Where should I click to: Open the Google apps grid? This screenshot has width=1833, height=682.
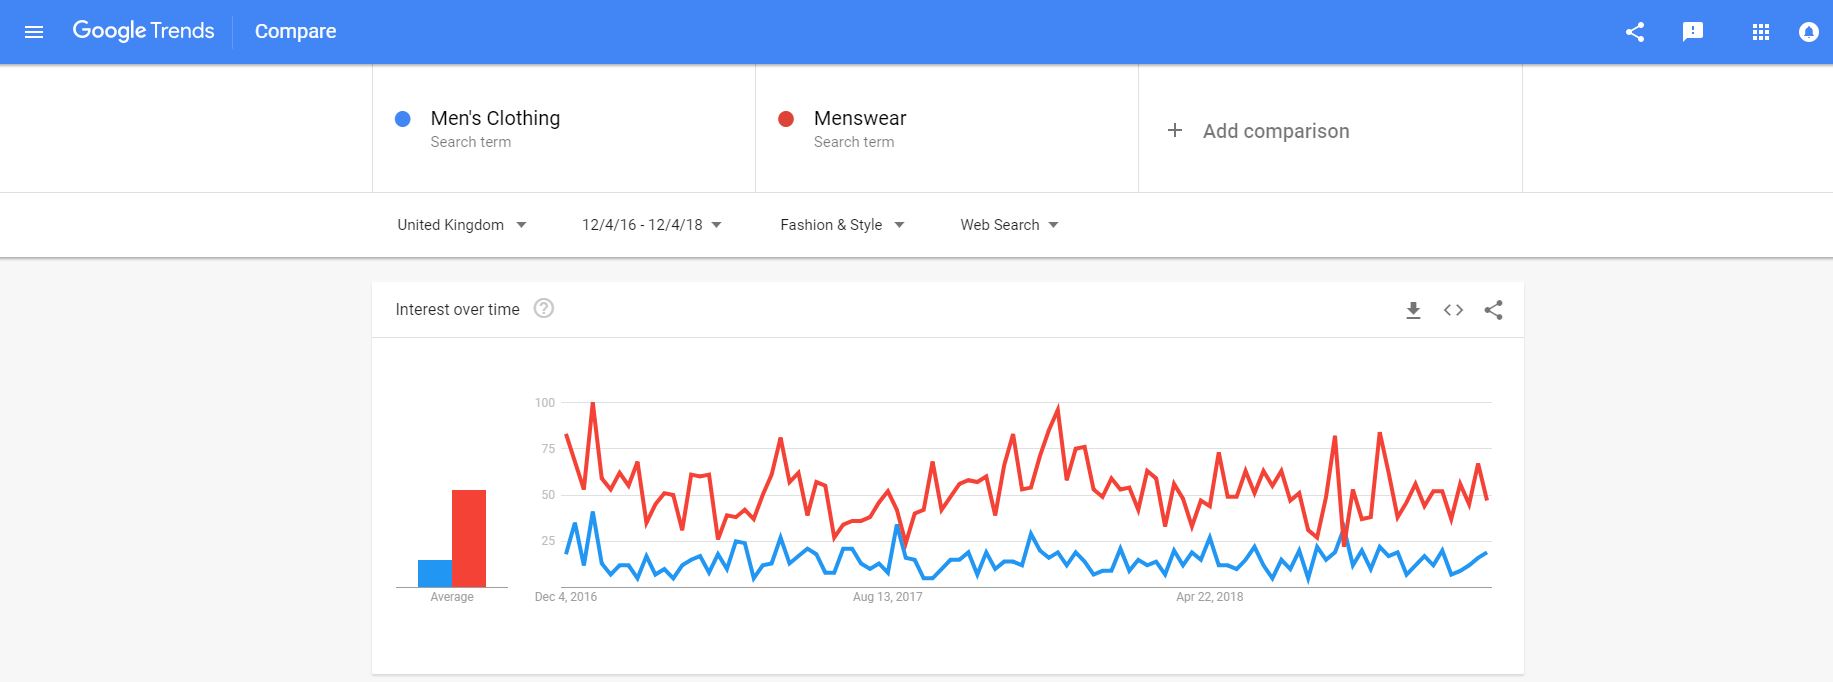1761,32
